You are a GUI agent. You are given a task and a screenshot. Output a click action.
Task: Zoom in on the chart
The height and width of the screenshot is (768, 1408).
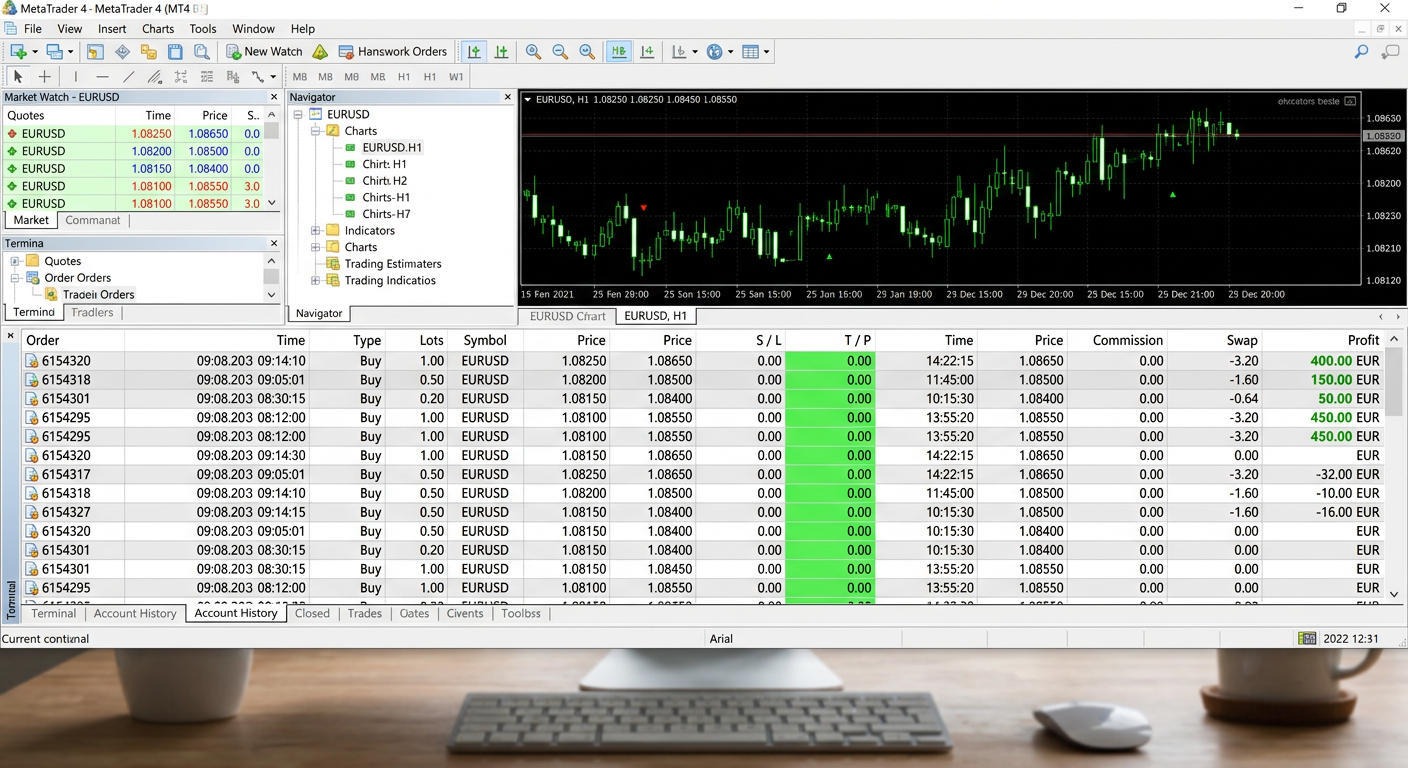coord(533,52)
